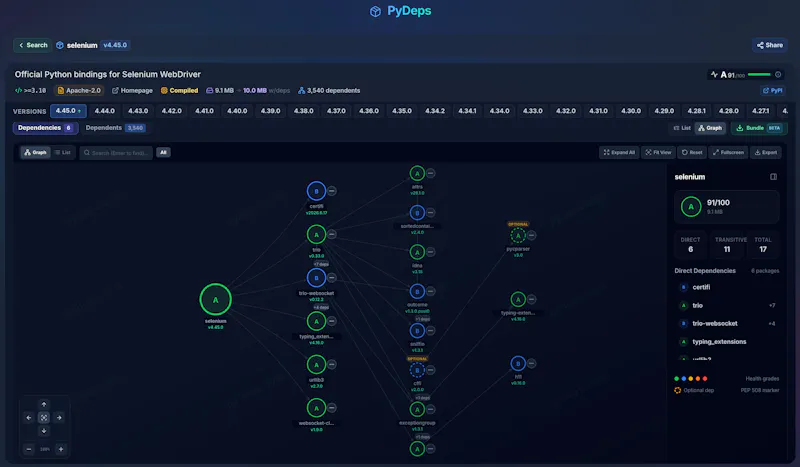Select the h11 node

click(518, 364)
